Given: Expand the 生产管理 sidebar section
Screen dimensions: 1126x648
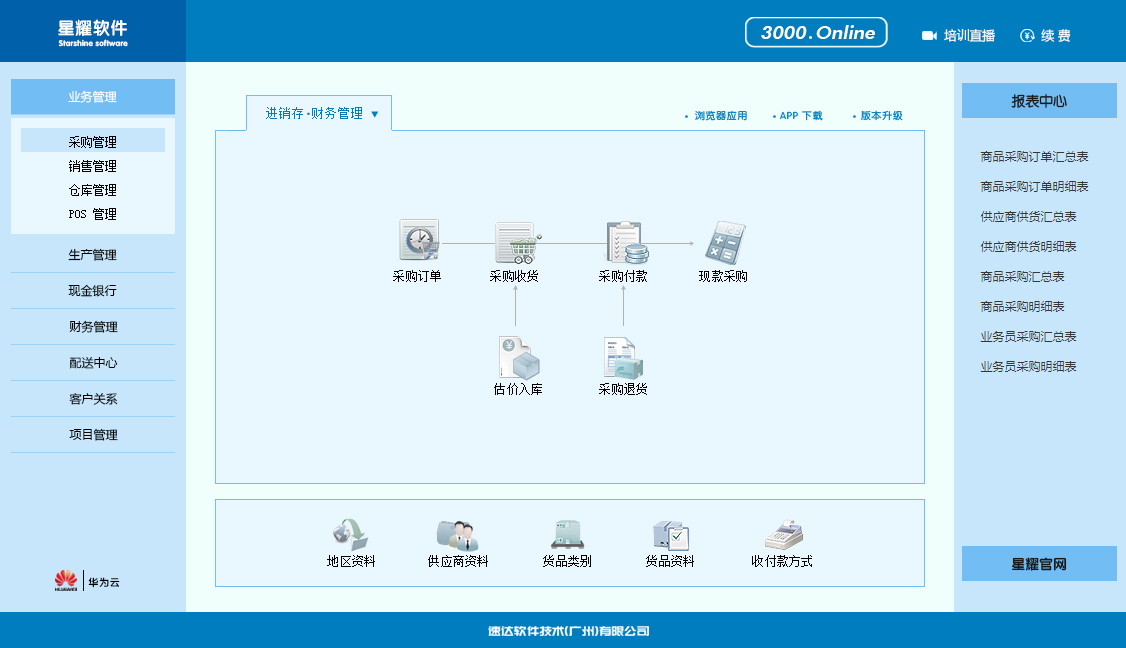Looking at the screenshot, I should click(x=93, y=255).
